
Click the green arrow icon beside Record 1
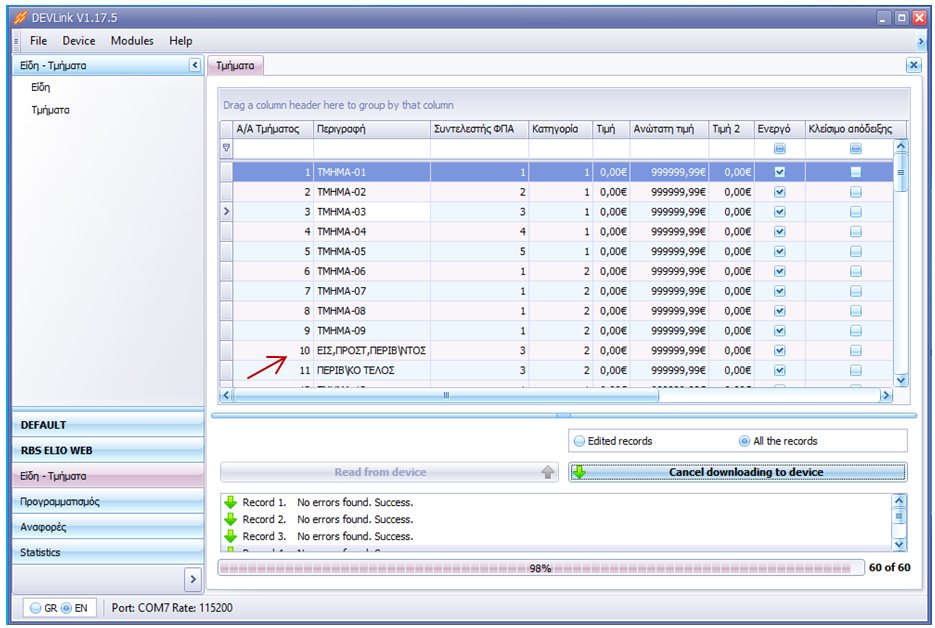click(x=230, y=502)
